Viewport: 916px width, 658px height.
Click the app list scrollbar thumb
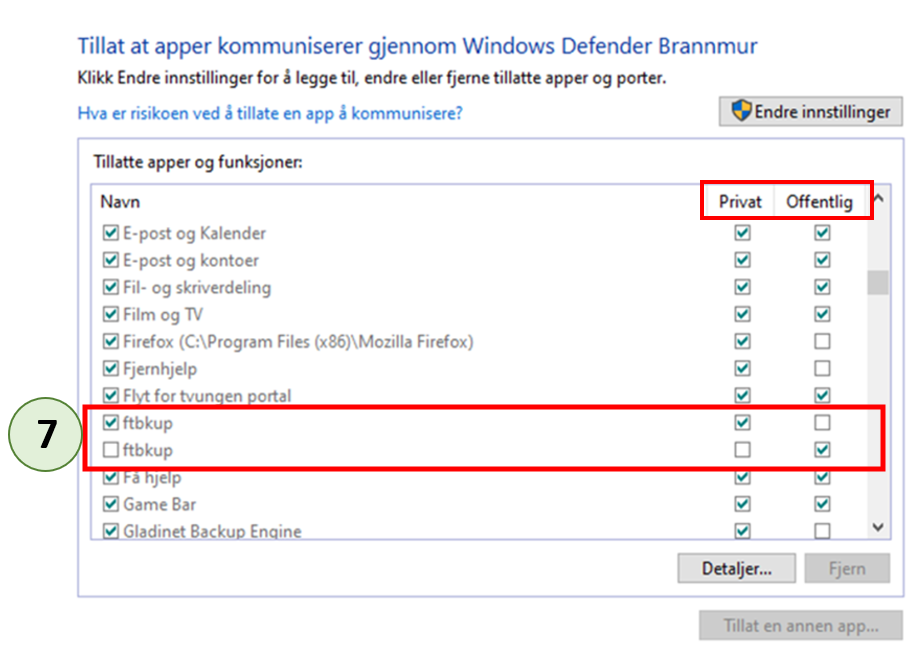[877, 282]
